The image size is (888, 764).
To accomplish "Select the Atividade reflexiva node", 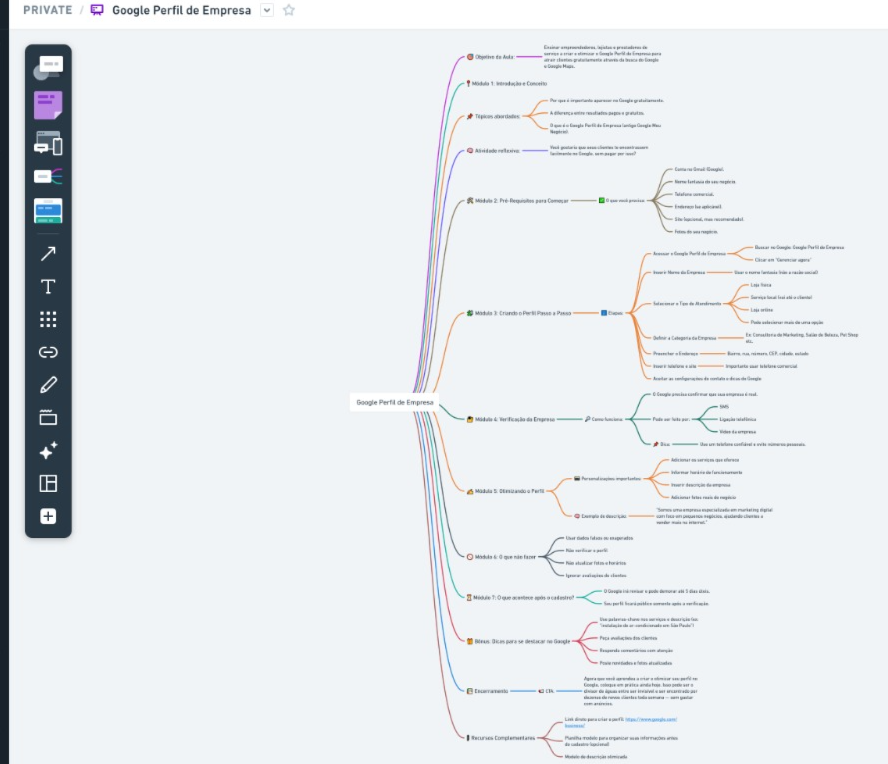I will click(x=493, y=151).
